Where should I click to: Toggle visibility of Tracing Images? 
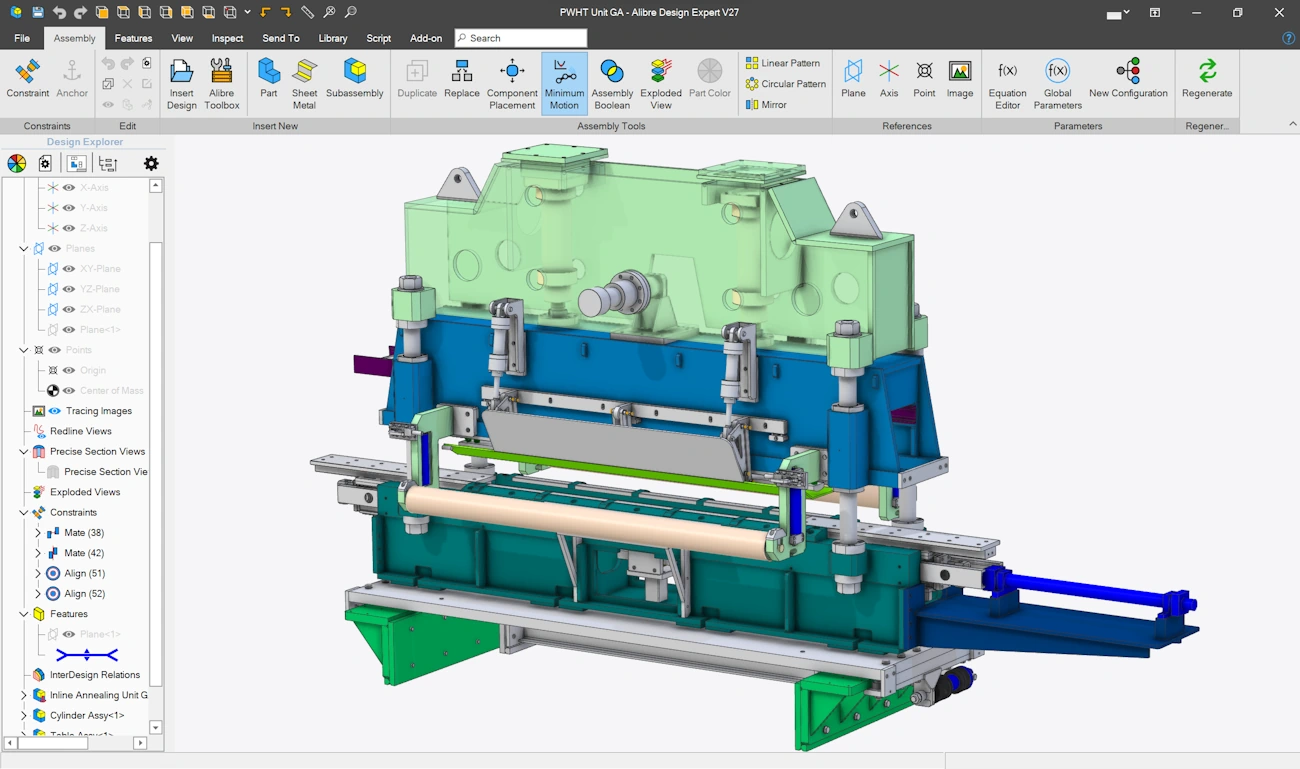click(x=55, y=411)
